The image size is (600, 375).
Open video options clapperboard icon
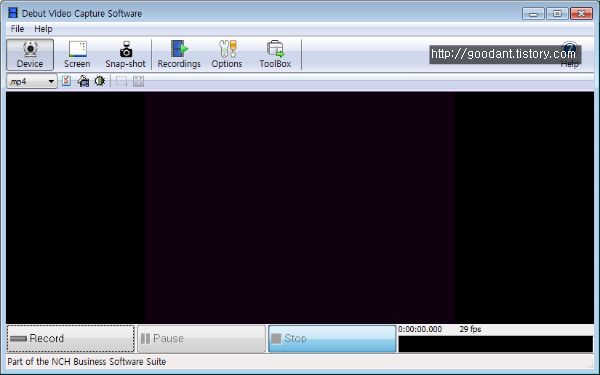pos(83,81)
